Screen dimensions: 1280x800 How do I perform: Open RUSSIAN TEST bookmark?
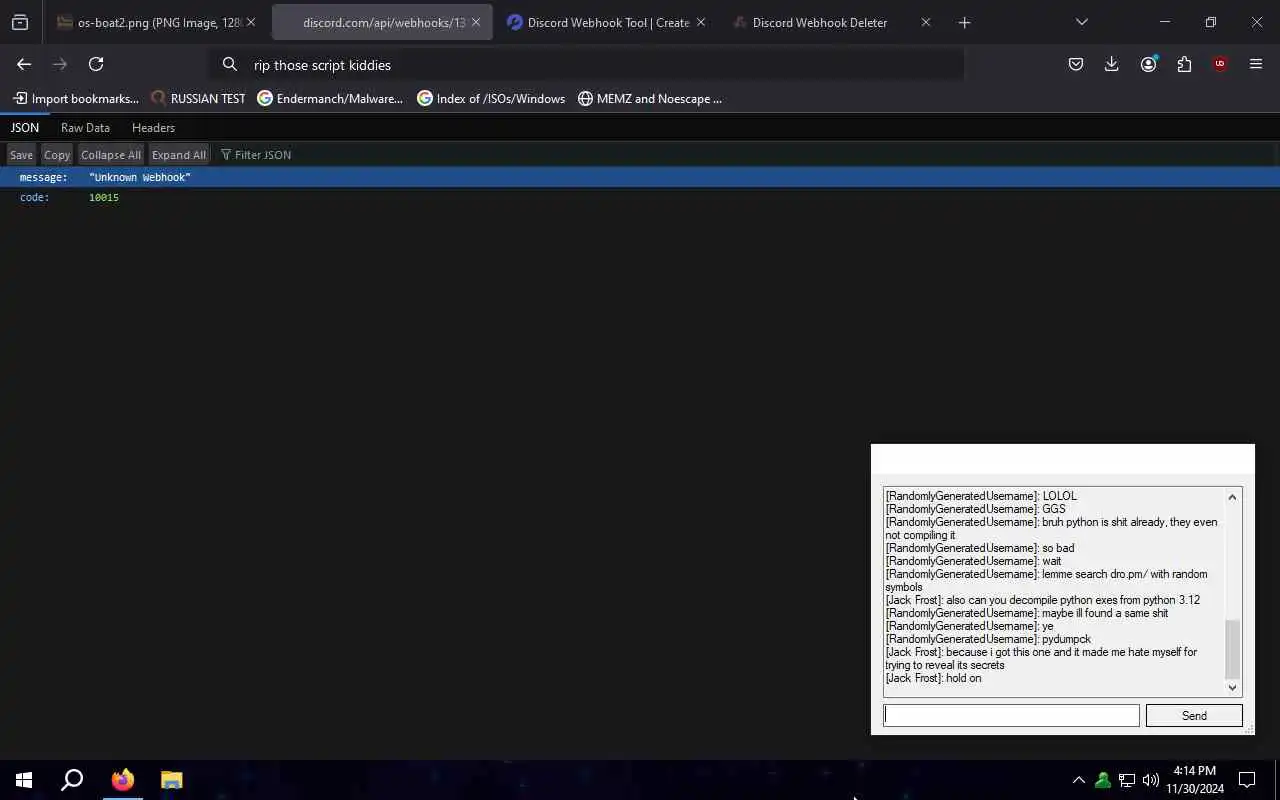(198, 98)
